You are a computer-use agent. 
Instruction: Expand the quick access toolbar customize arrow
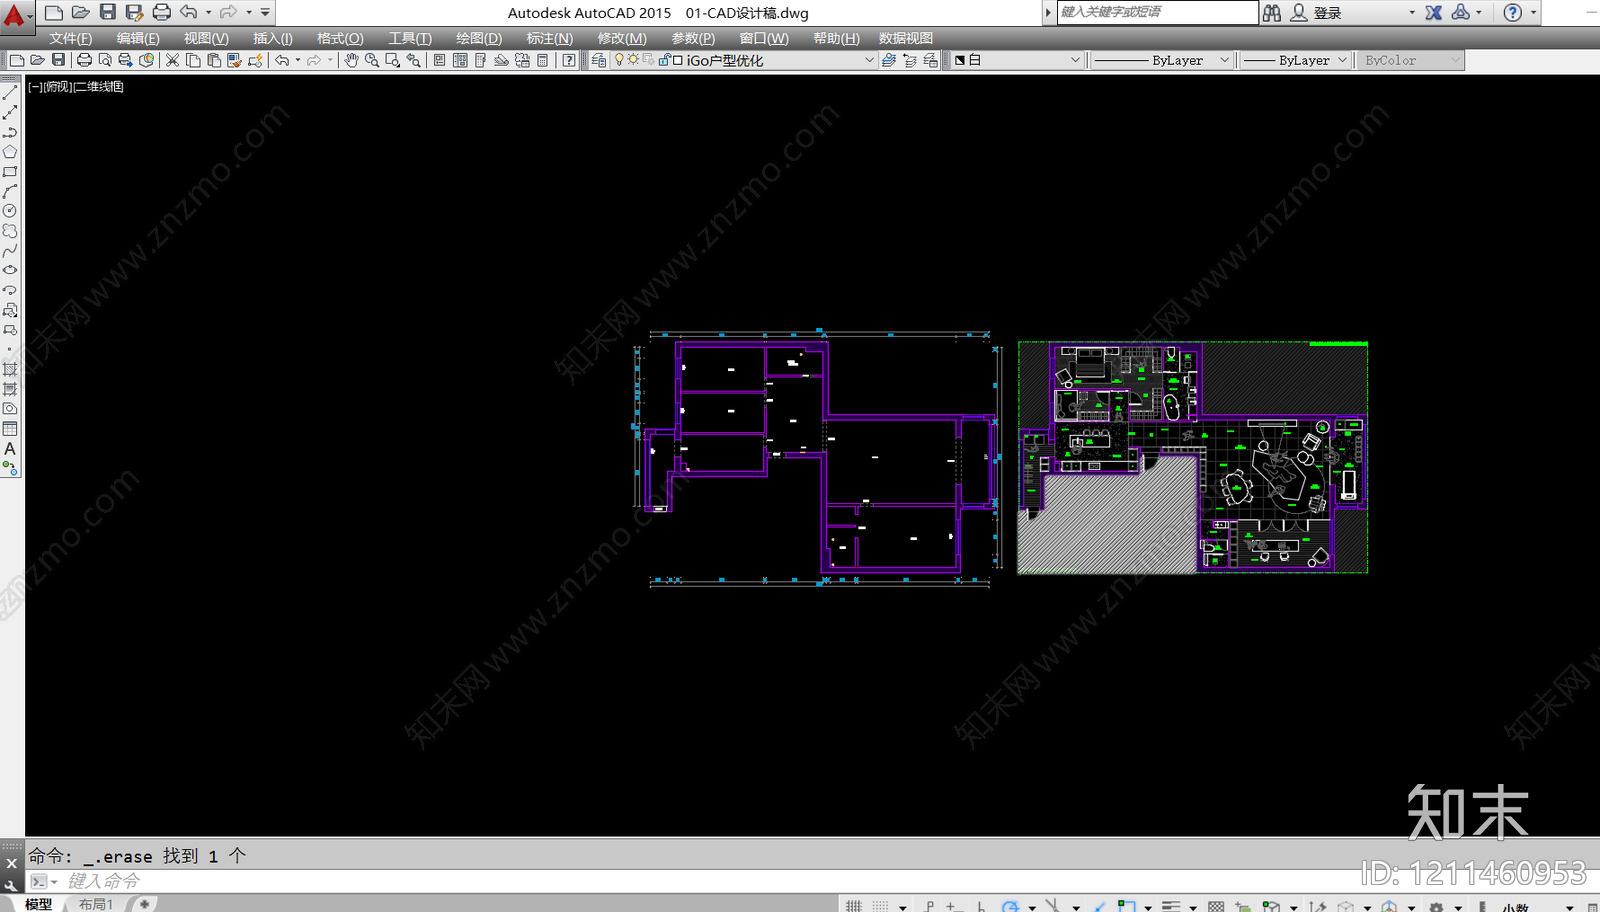coord(265,13)
